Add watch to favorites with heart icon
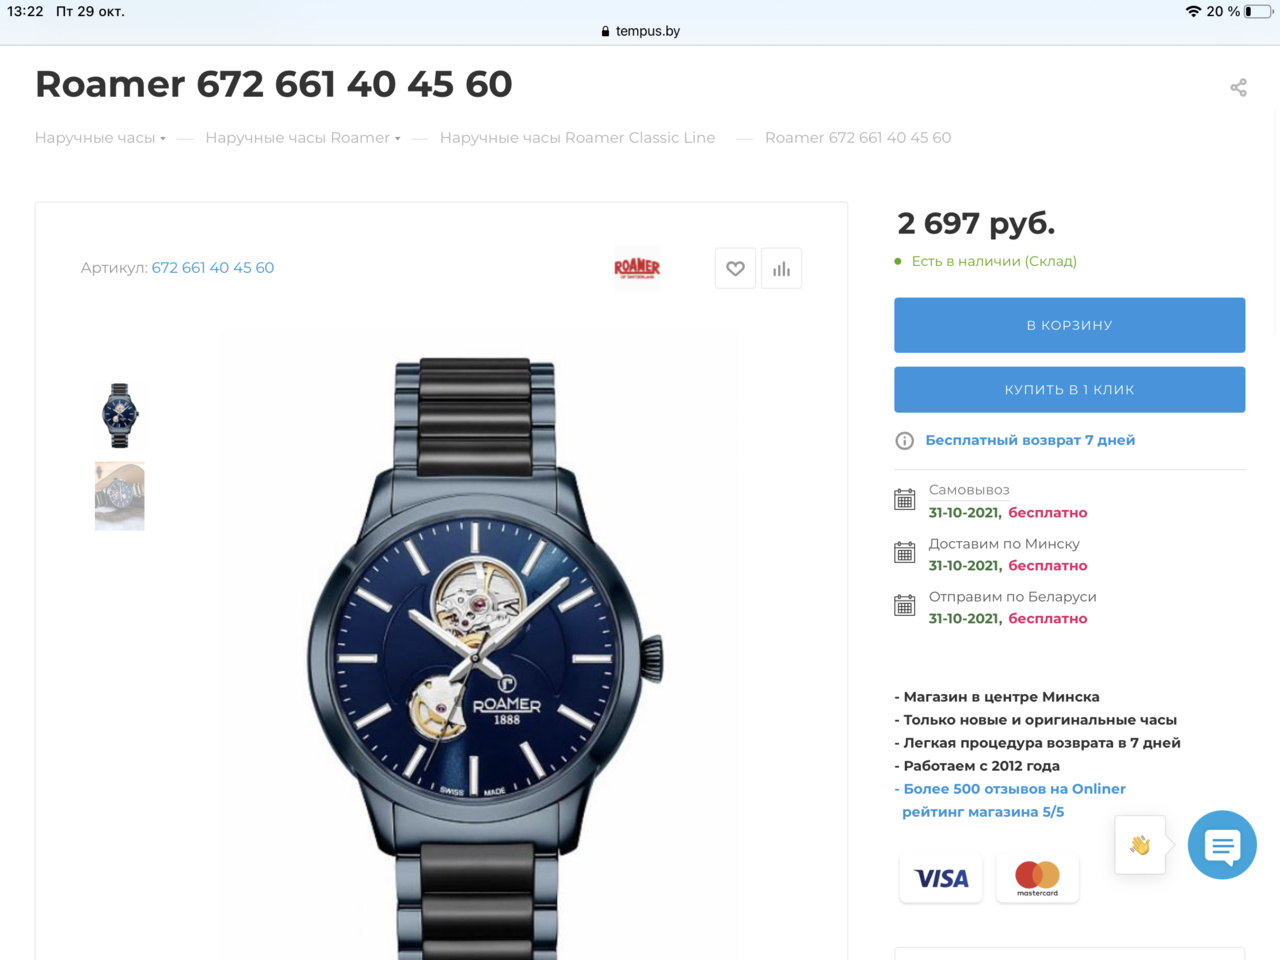1280x960 pixels. point(735,268)
